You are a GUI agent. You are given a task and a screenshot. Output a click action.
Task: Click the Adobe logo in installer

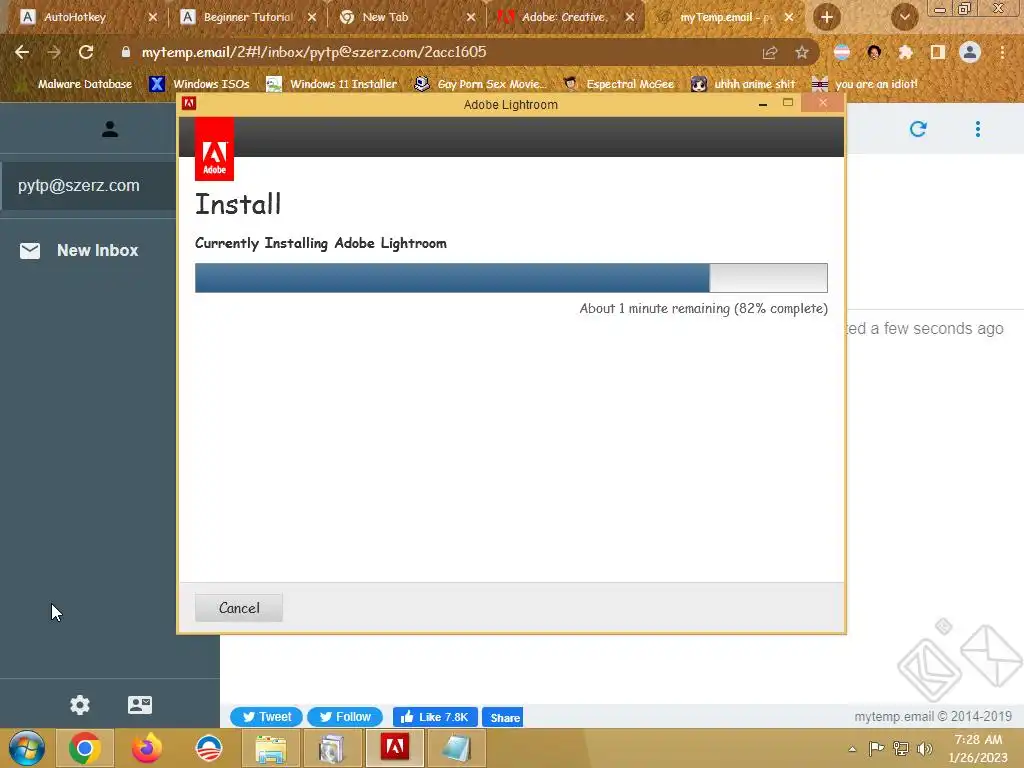click(214, 149)
